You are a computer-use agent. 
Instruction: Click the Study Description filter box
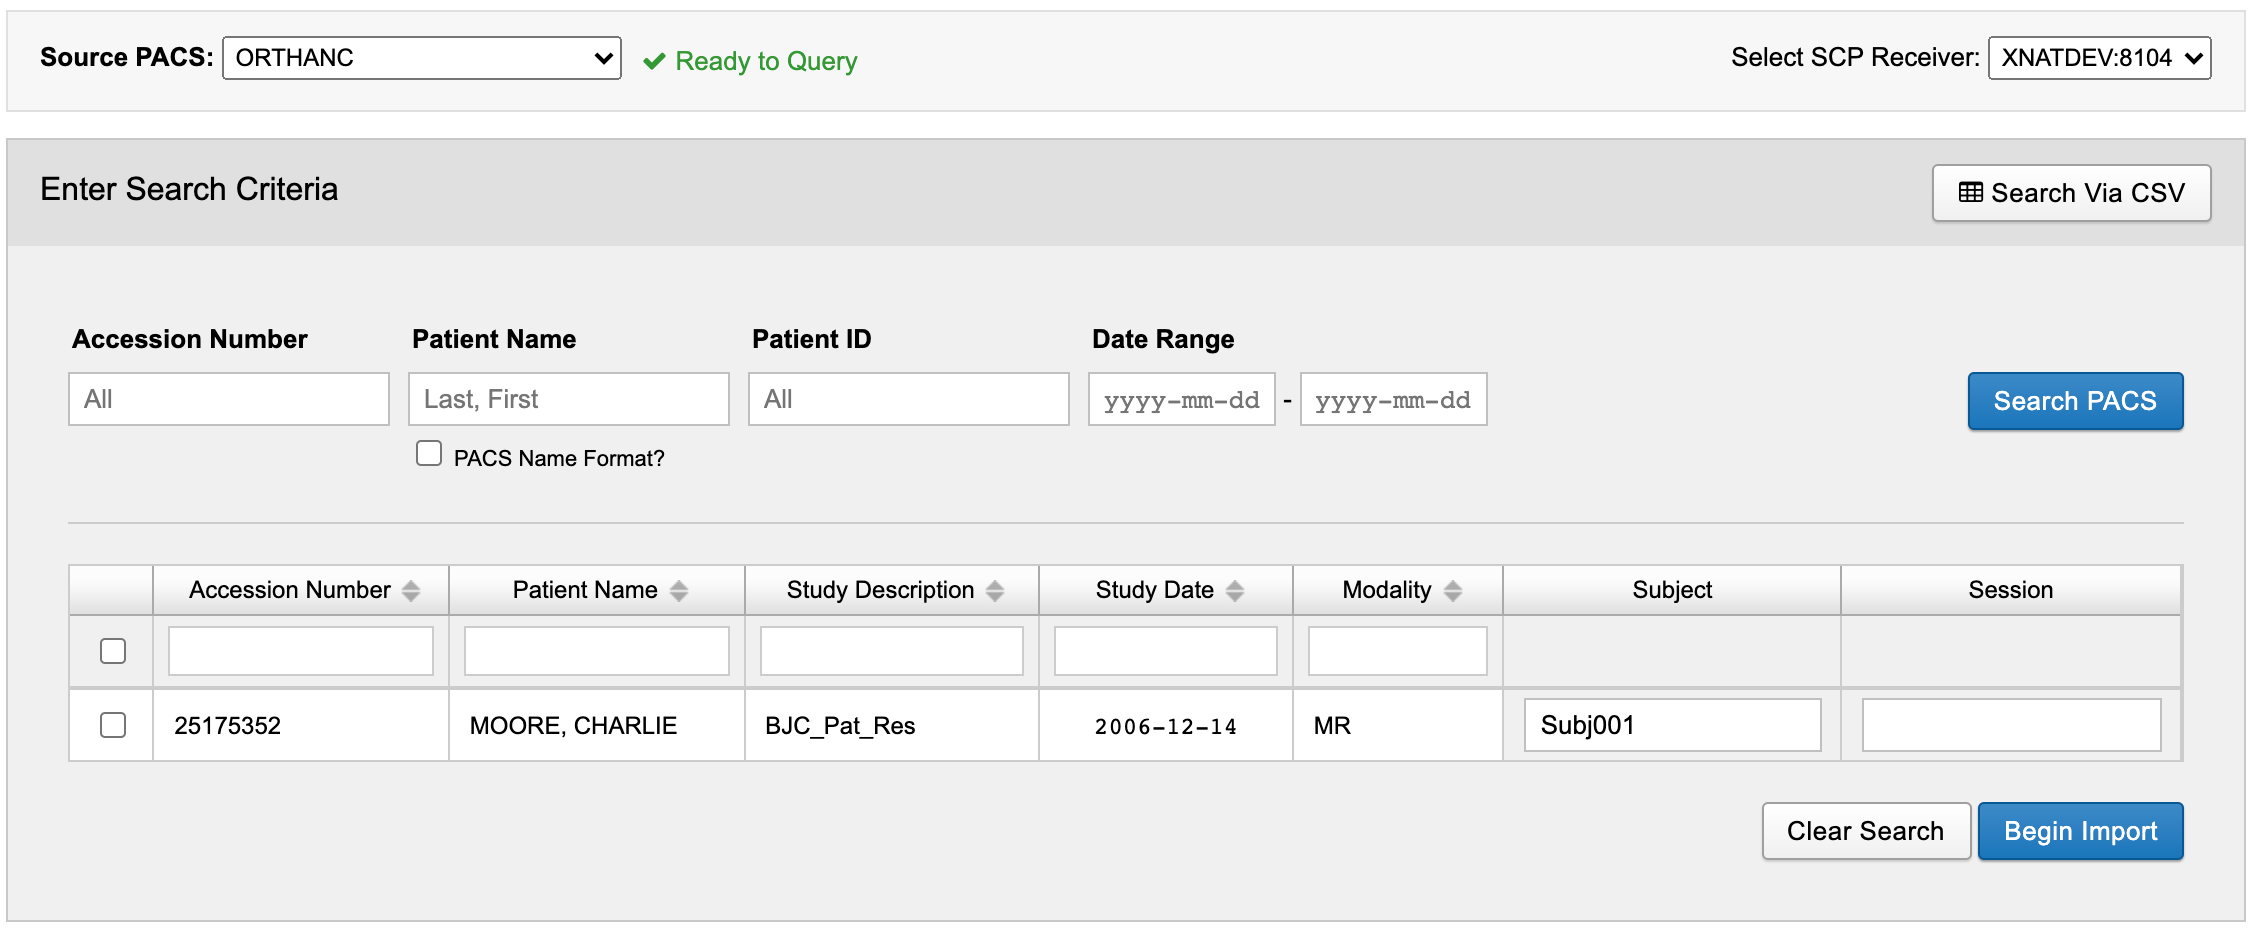click(x=891, y=651)
